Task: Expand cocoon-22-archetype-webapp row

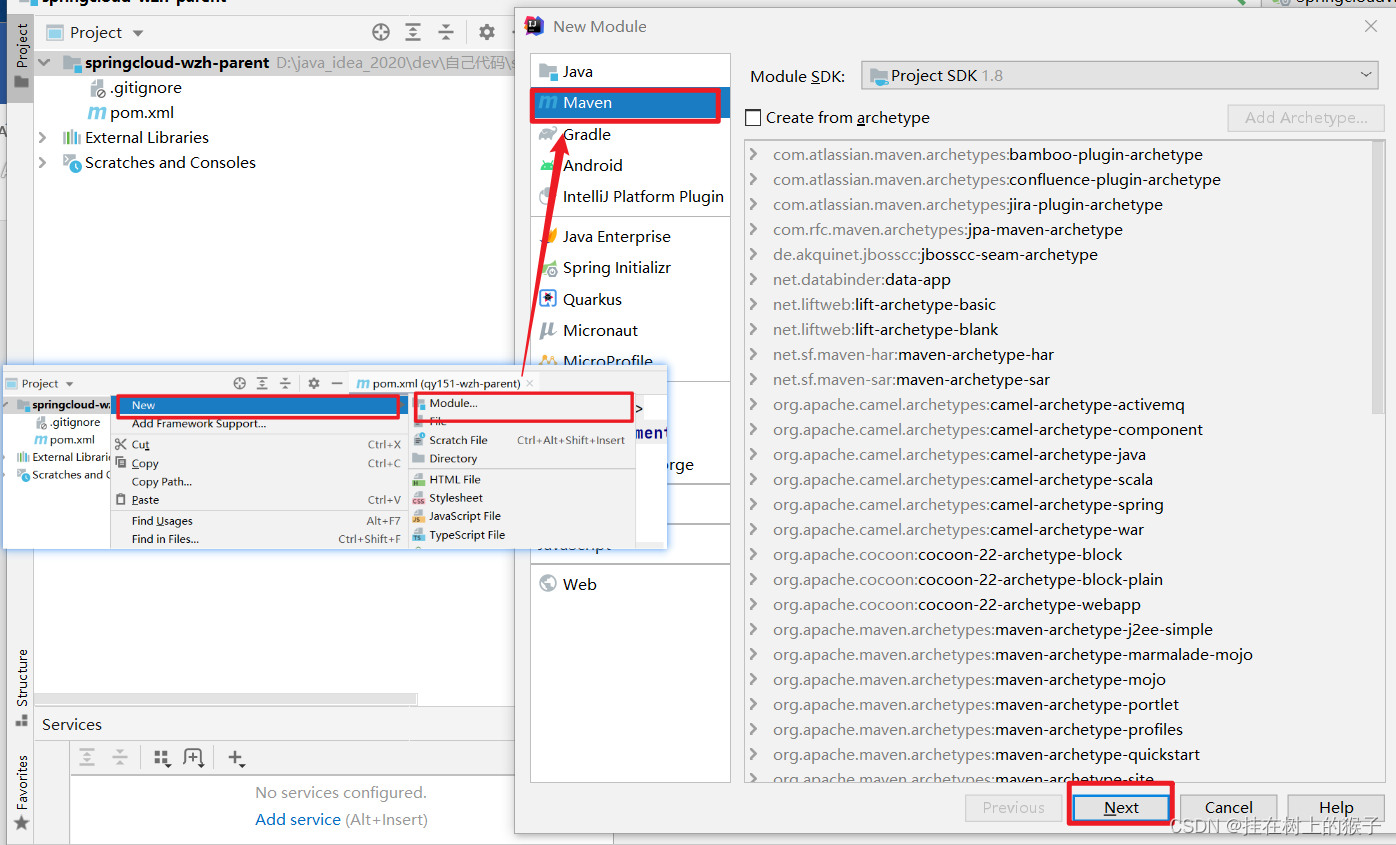Action: click(x=753, y=605)
